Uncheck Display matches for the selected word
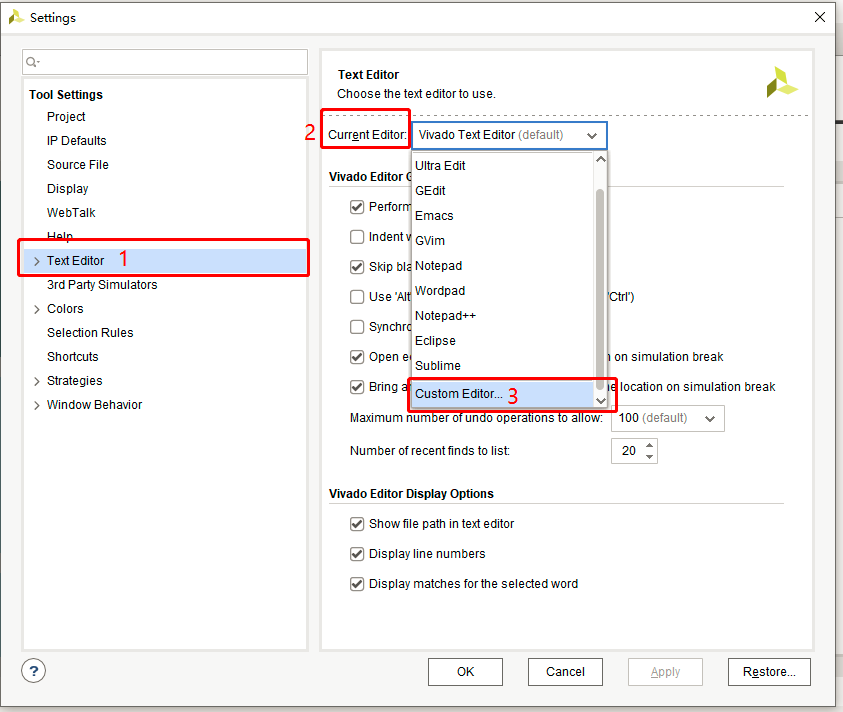Screen dimensions: 843x712 [x=357, y=584]
